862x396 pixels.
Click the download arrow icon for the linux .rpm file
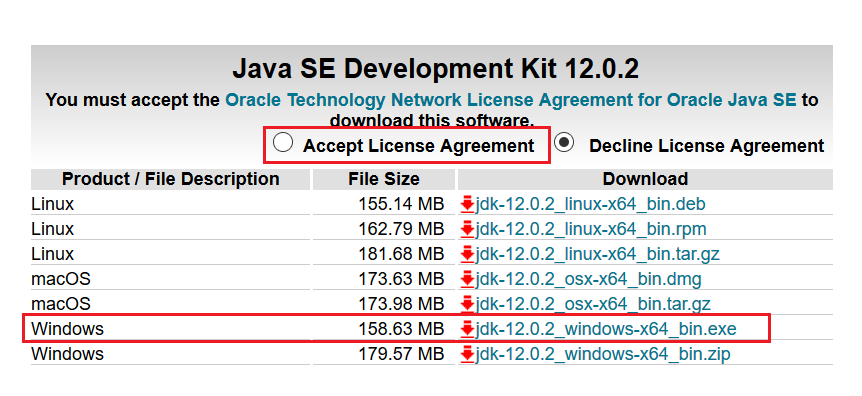coord(467,229)
